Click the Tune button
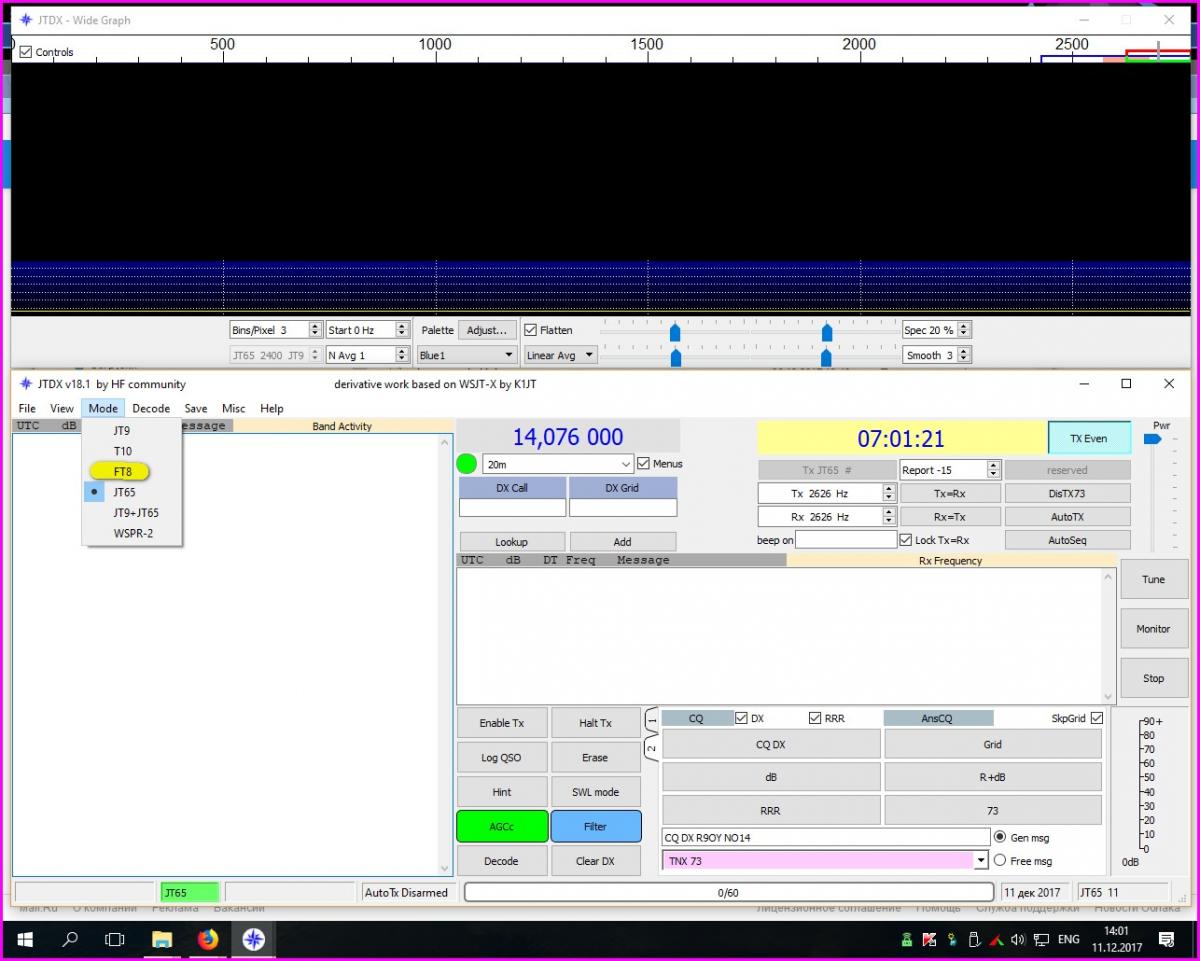 pos(1153,580)
